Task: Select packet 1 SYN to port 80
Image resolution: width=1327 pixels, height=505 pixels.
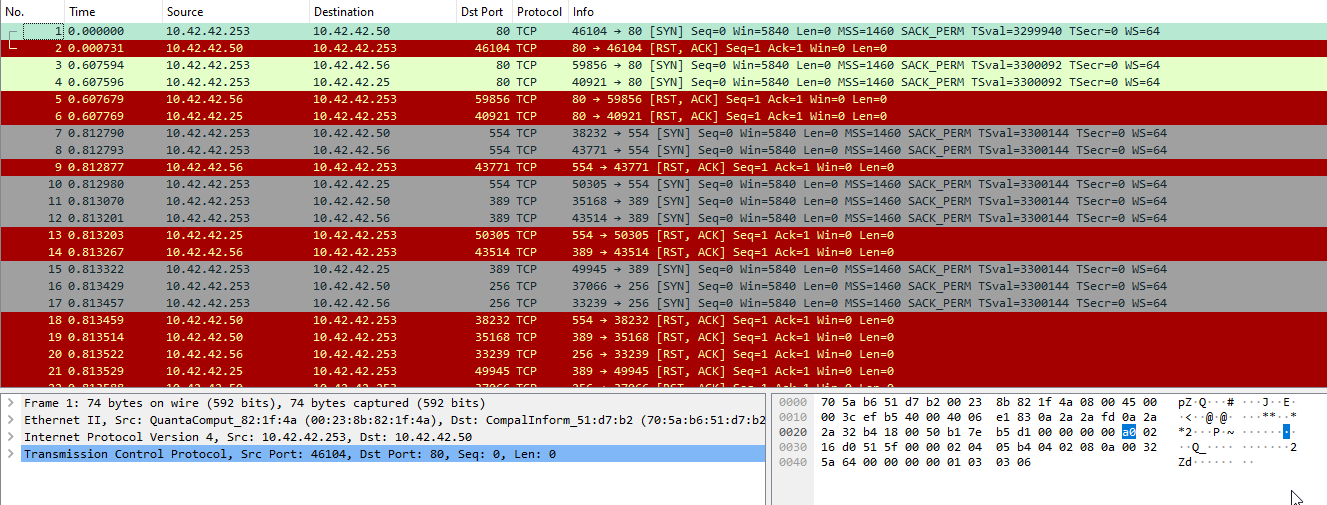Action: [663, 32]
